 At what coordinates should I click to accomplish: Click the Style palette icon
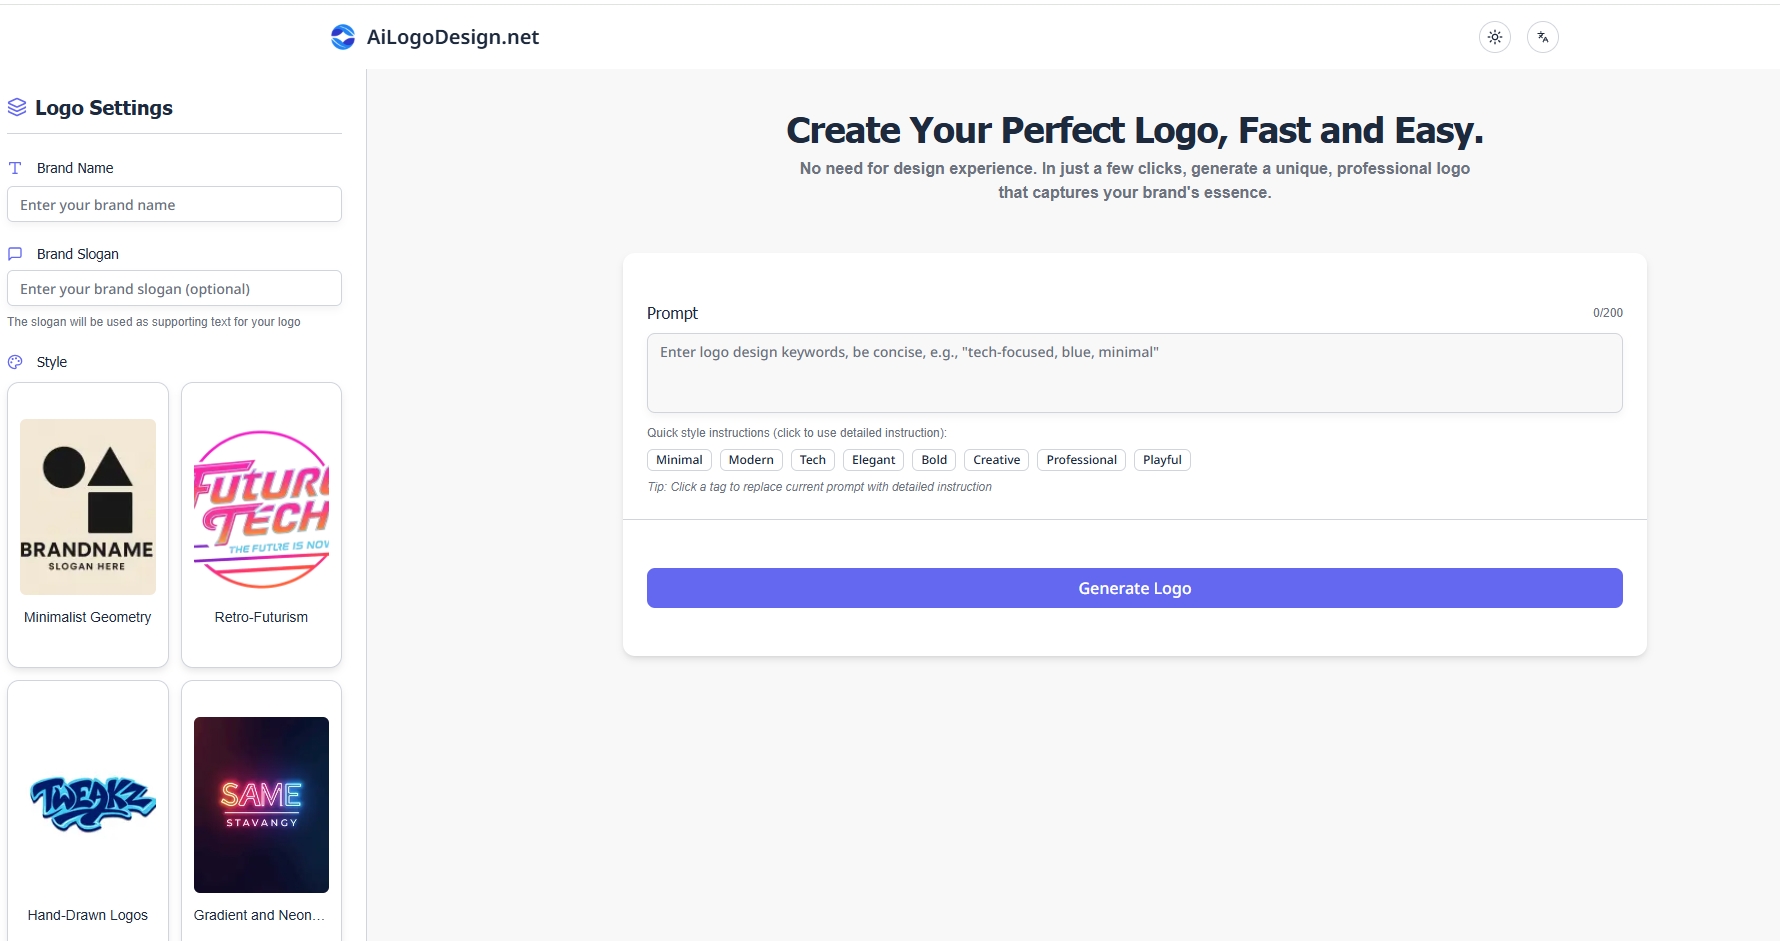(15, 362)
